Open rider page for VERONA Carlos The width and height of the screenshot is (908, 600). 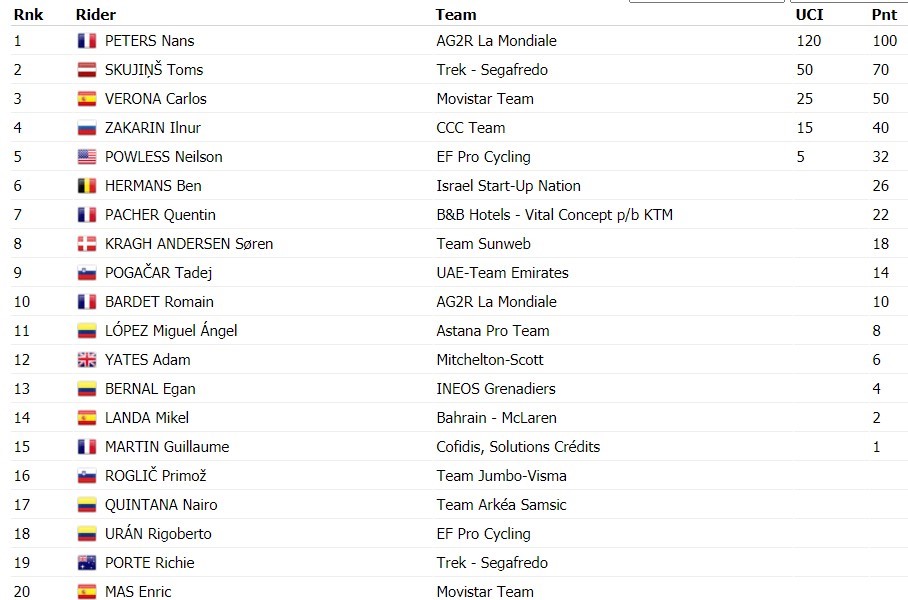[155, 98]
